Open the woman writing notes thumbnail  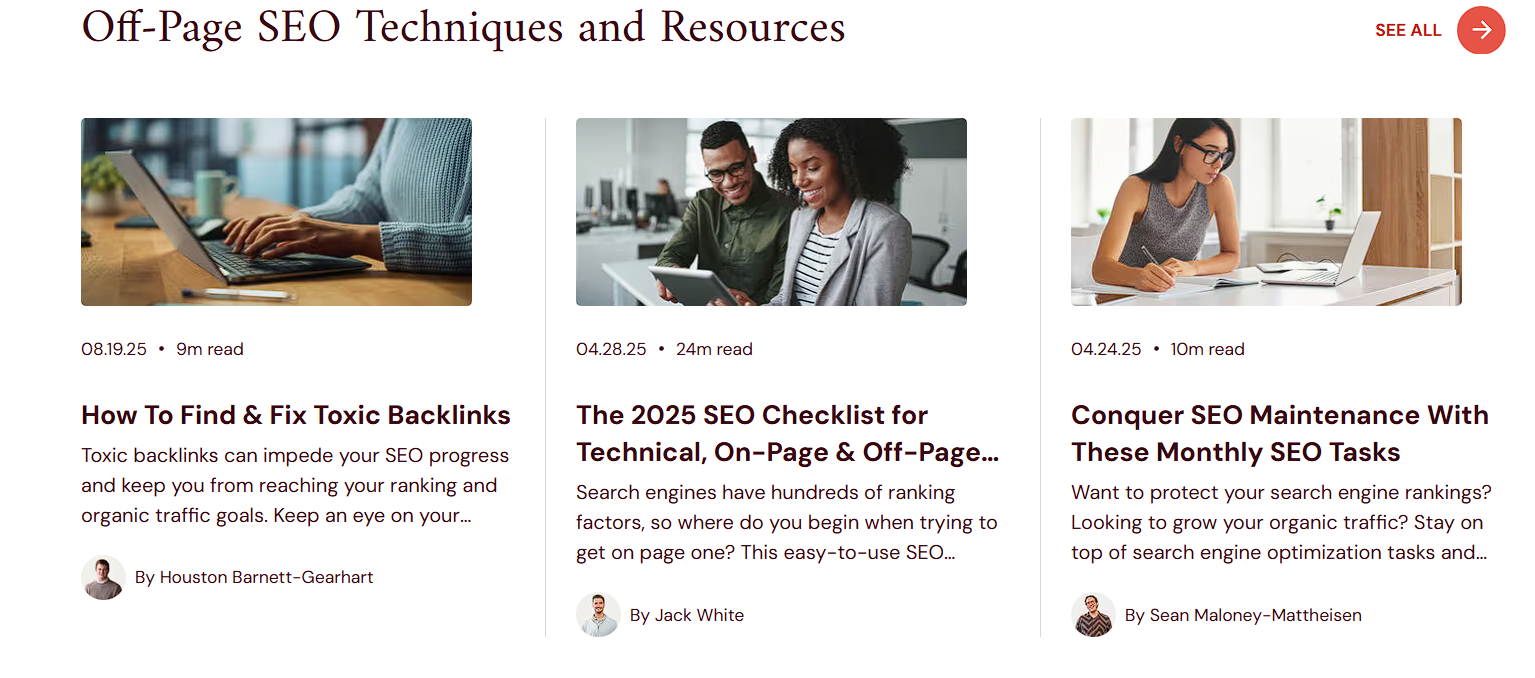pyautogui.click(x=1266, y=212)
